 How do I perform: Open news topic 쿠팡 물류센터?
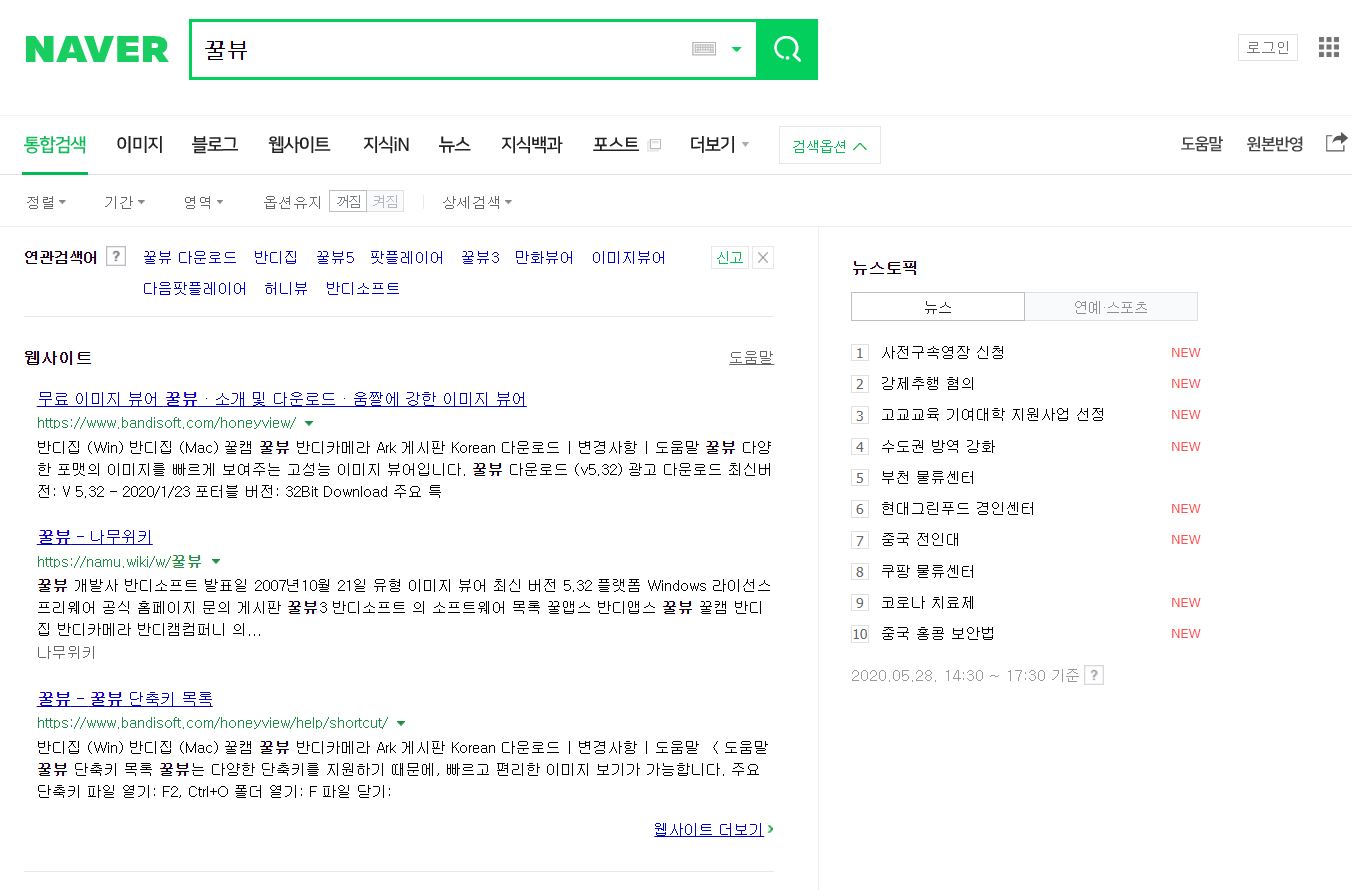[928, 571]
